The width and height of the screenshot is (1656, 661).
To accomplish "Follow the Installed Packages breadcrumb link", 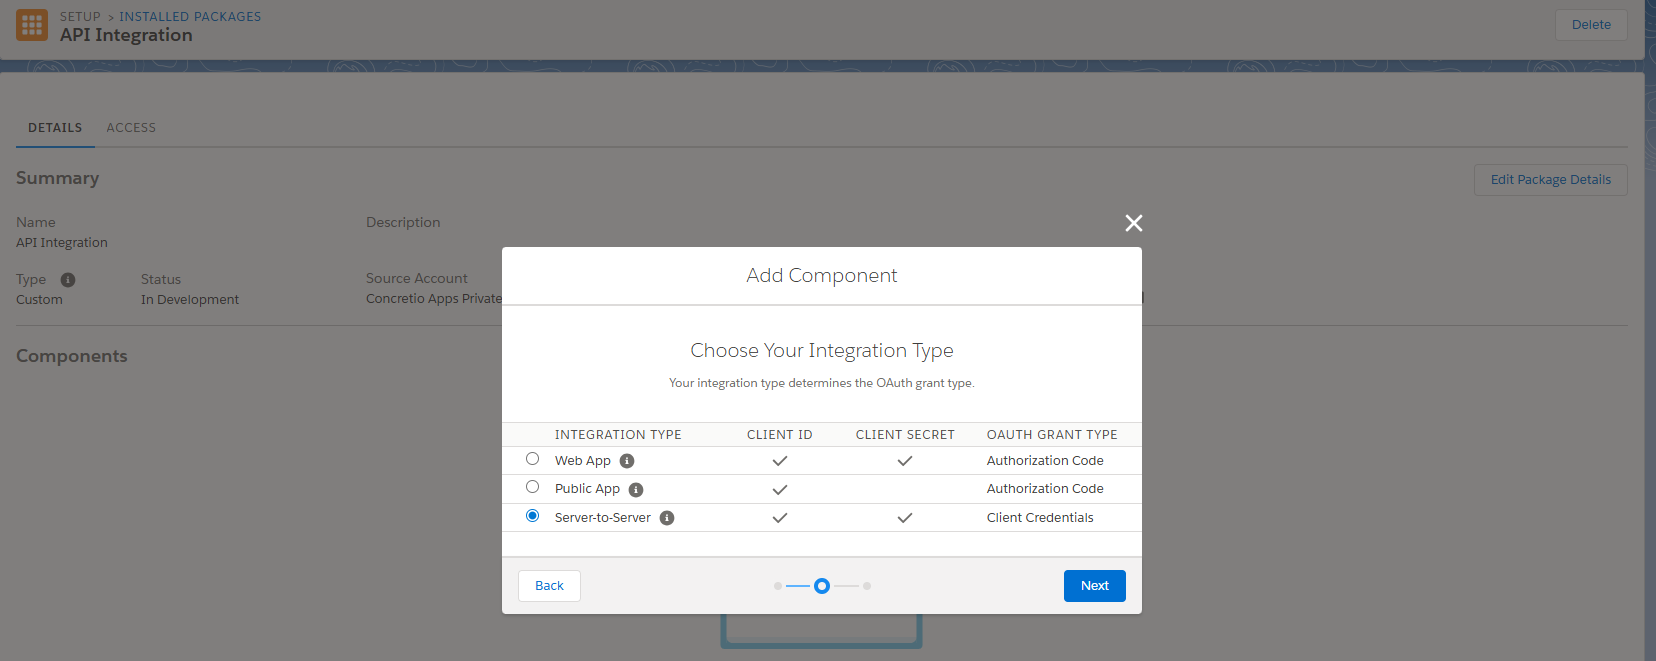I will (190, 17).
